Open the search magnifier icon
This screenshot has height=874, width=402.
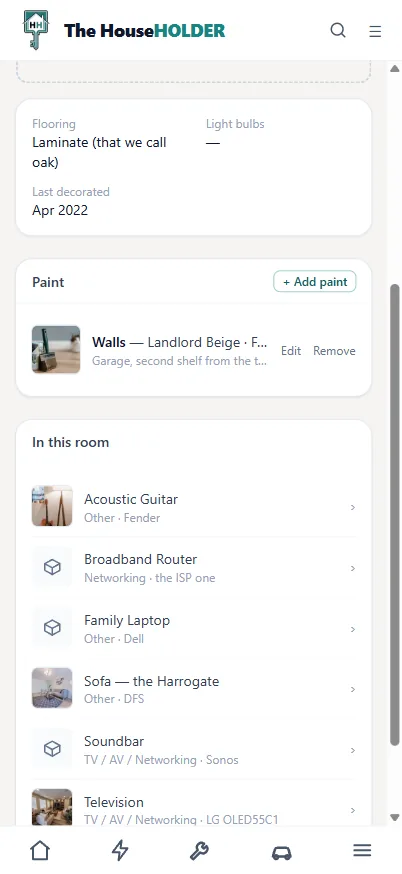[338, 30]
